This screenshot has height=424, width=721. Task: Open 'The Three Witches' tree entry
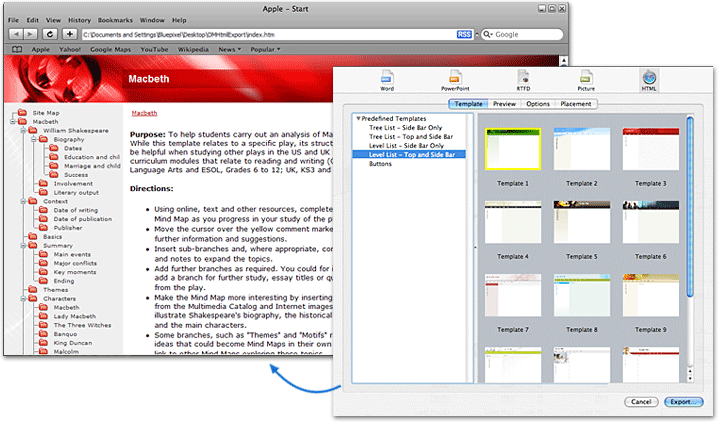click(82, 325)
